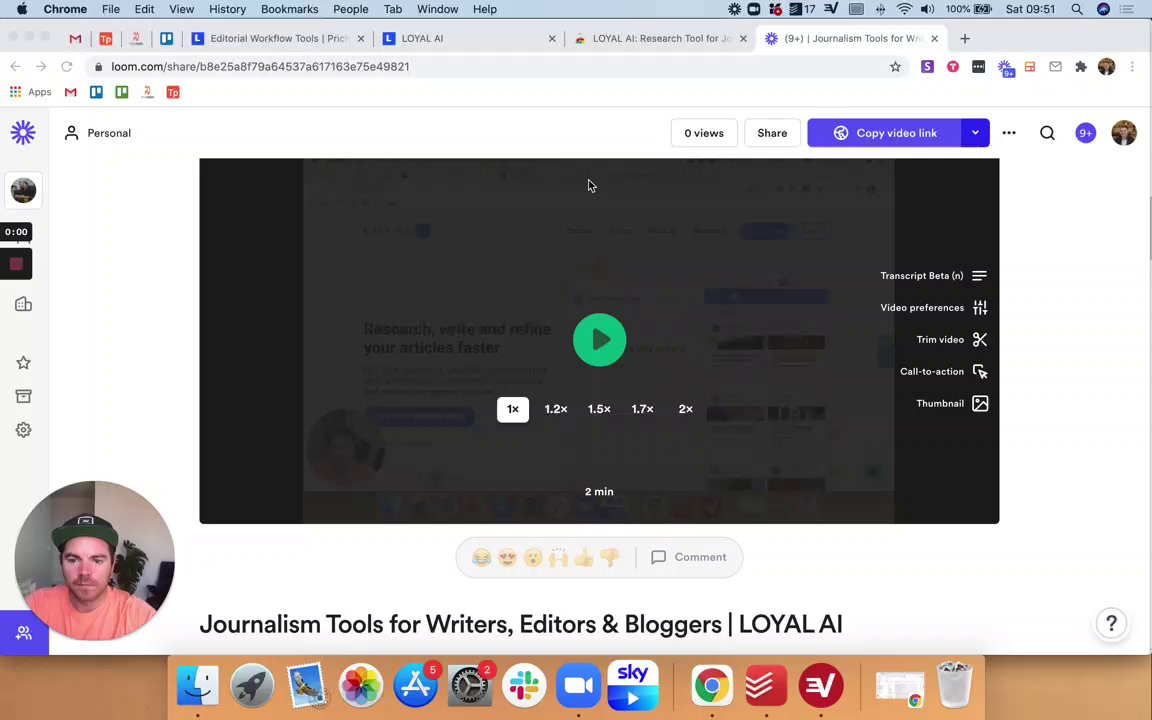Open the sidebar user avatar thumbnail
1152x720 pixels.
click(24, 190)
